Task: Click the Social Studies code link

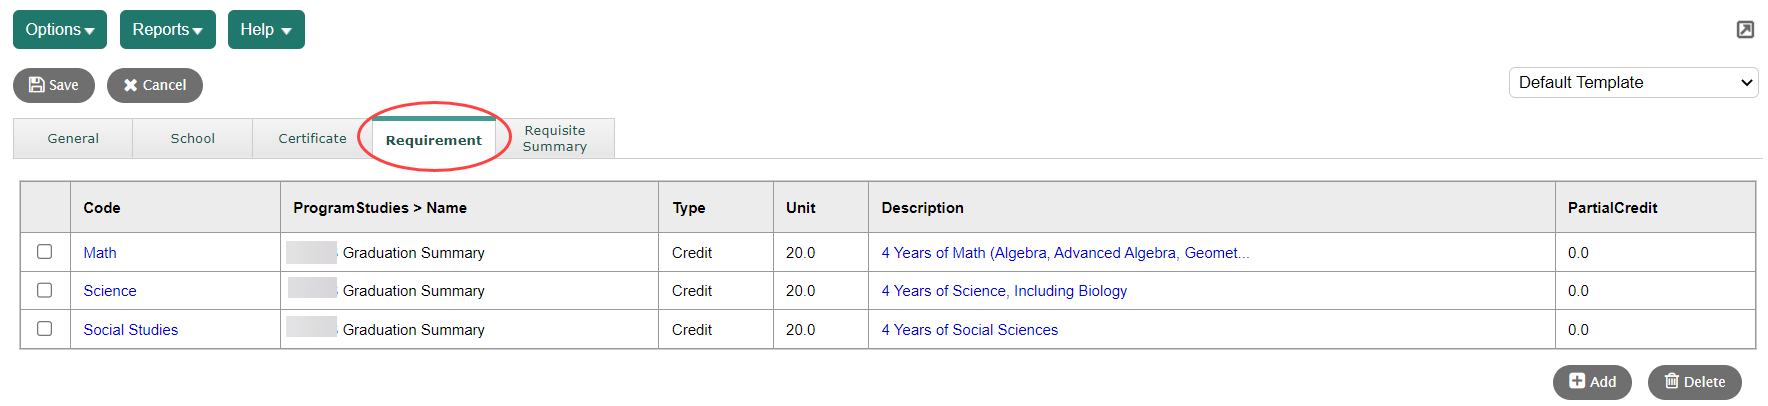Action: tap(131, 330)
